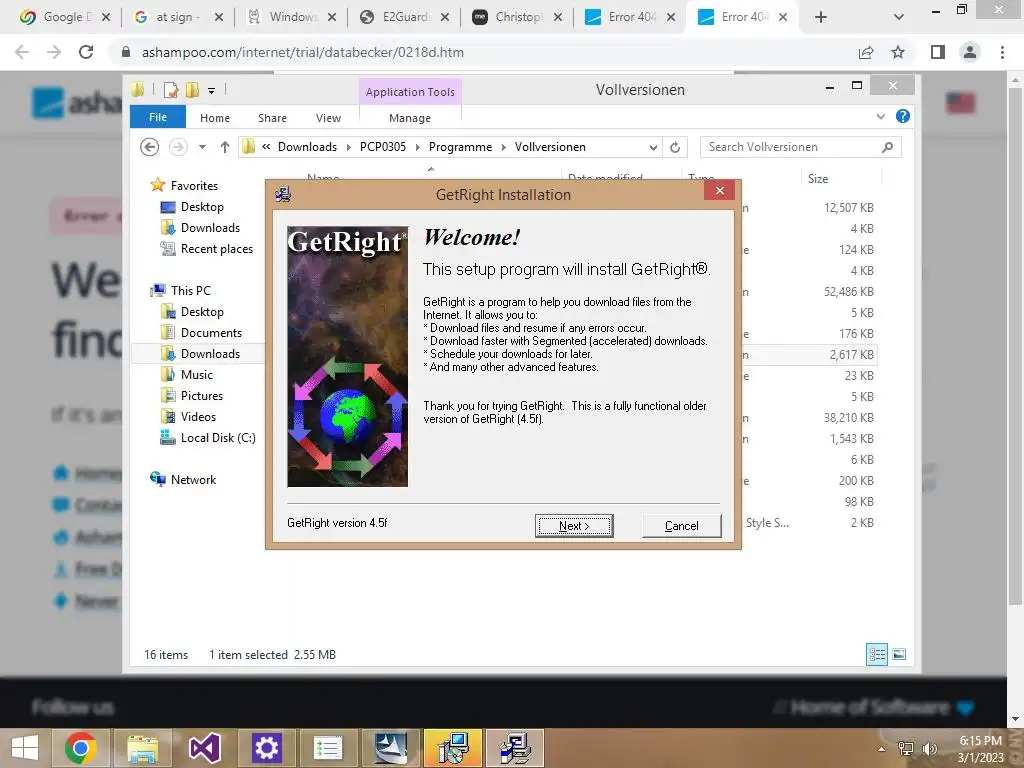Sort files by the Size column
Image resolution: width=1024 pixels, height=768 pixels.
tap(818, 179)
